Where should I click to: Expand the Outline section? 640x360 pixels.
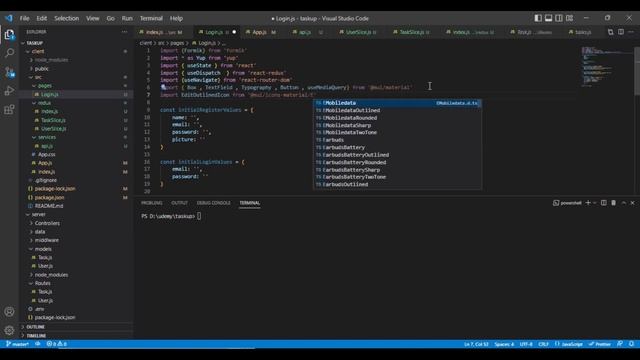coord(76,327)
